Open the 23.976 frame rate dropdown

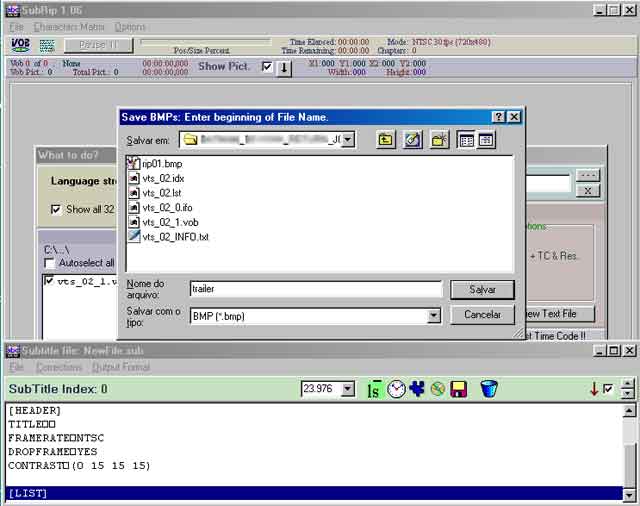pos(348,388)
